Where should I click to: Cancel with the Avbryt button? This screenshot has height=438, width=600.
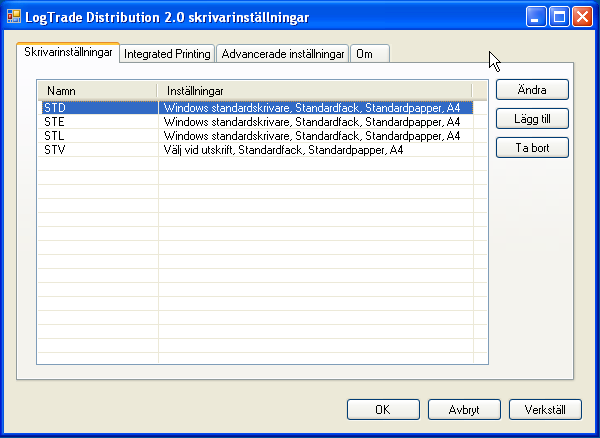click(x=464, y=409)
